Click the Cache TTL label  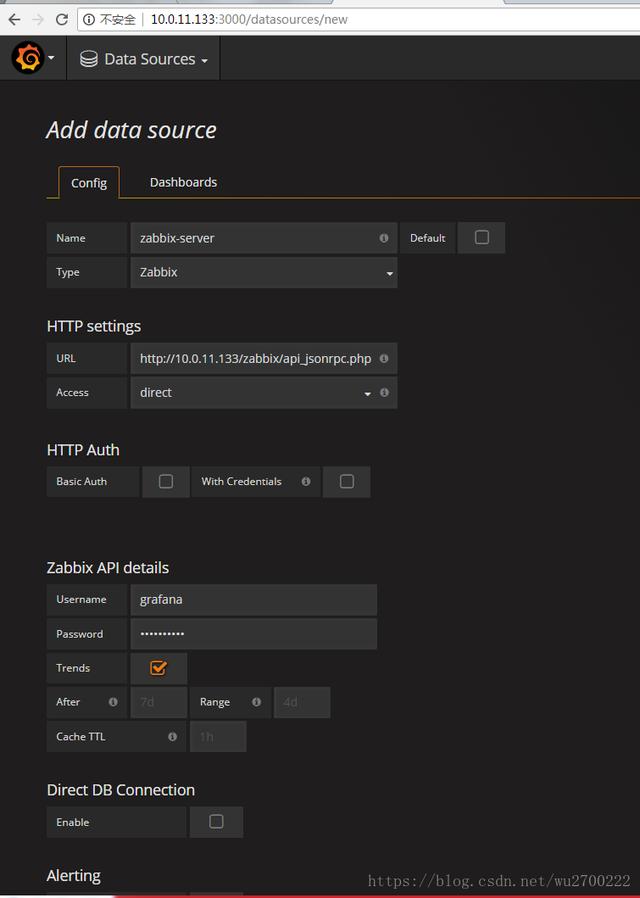[x=81, y=736]
